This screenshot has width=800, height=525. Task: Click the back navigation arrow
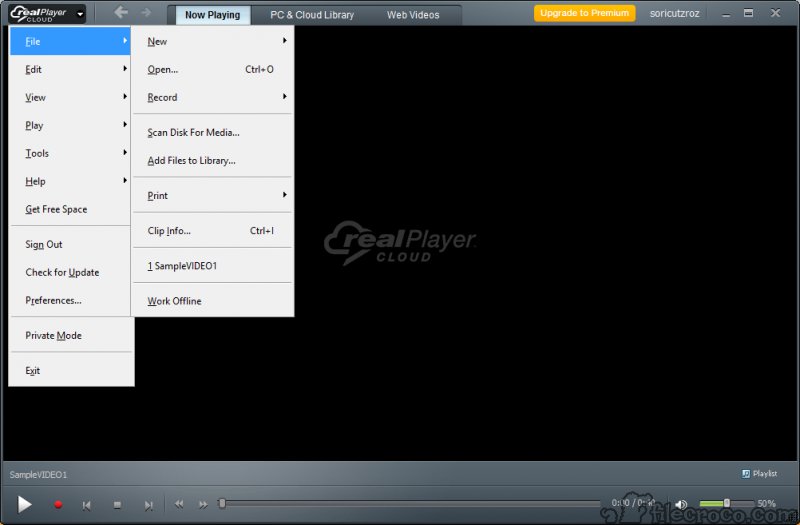pos(121,12)
